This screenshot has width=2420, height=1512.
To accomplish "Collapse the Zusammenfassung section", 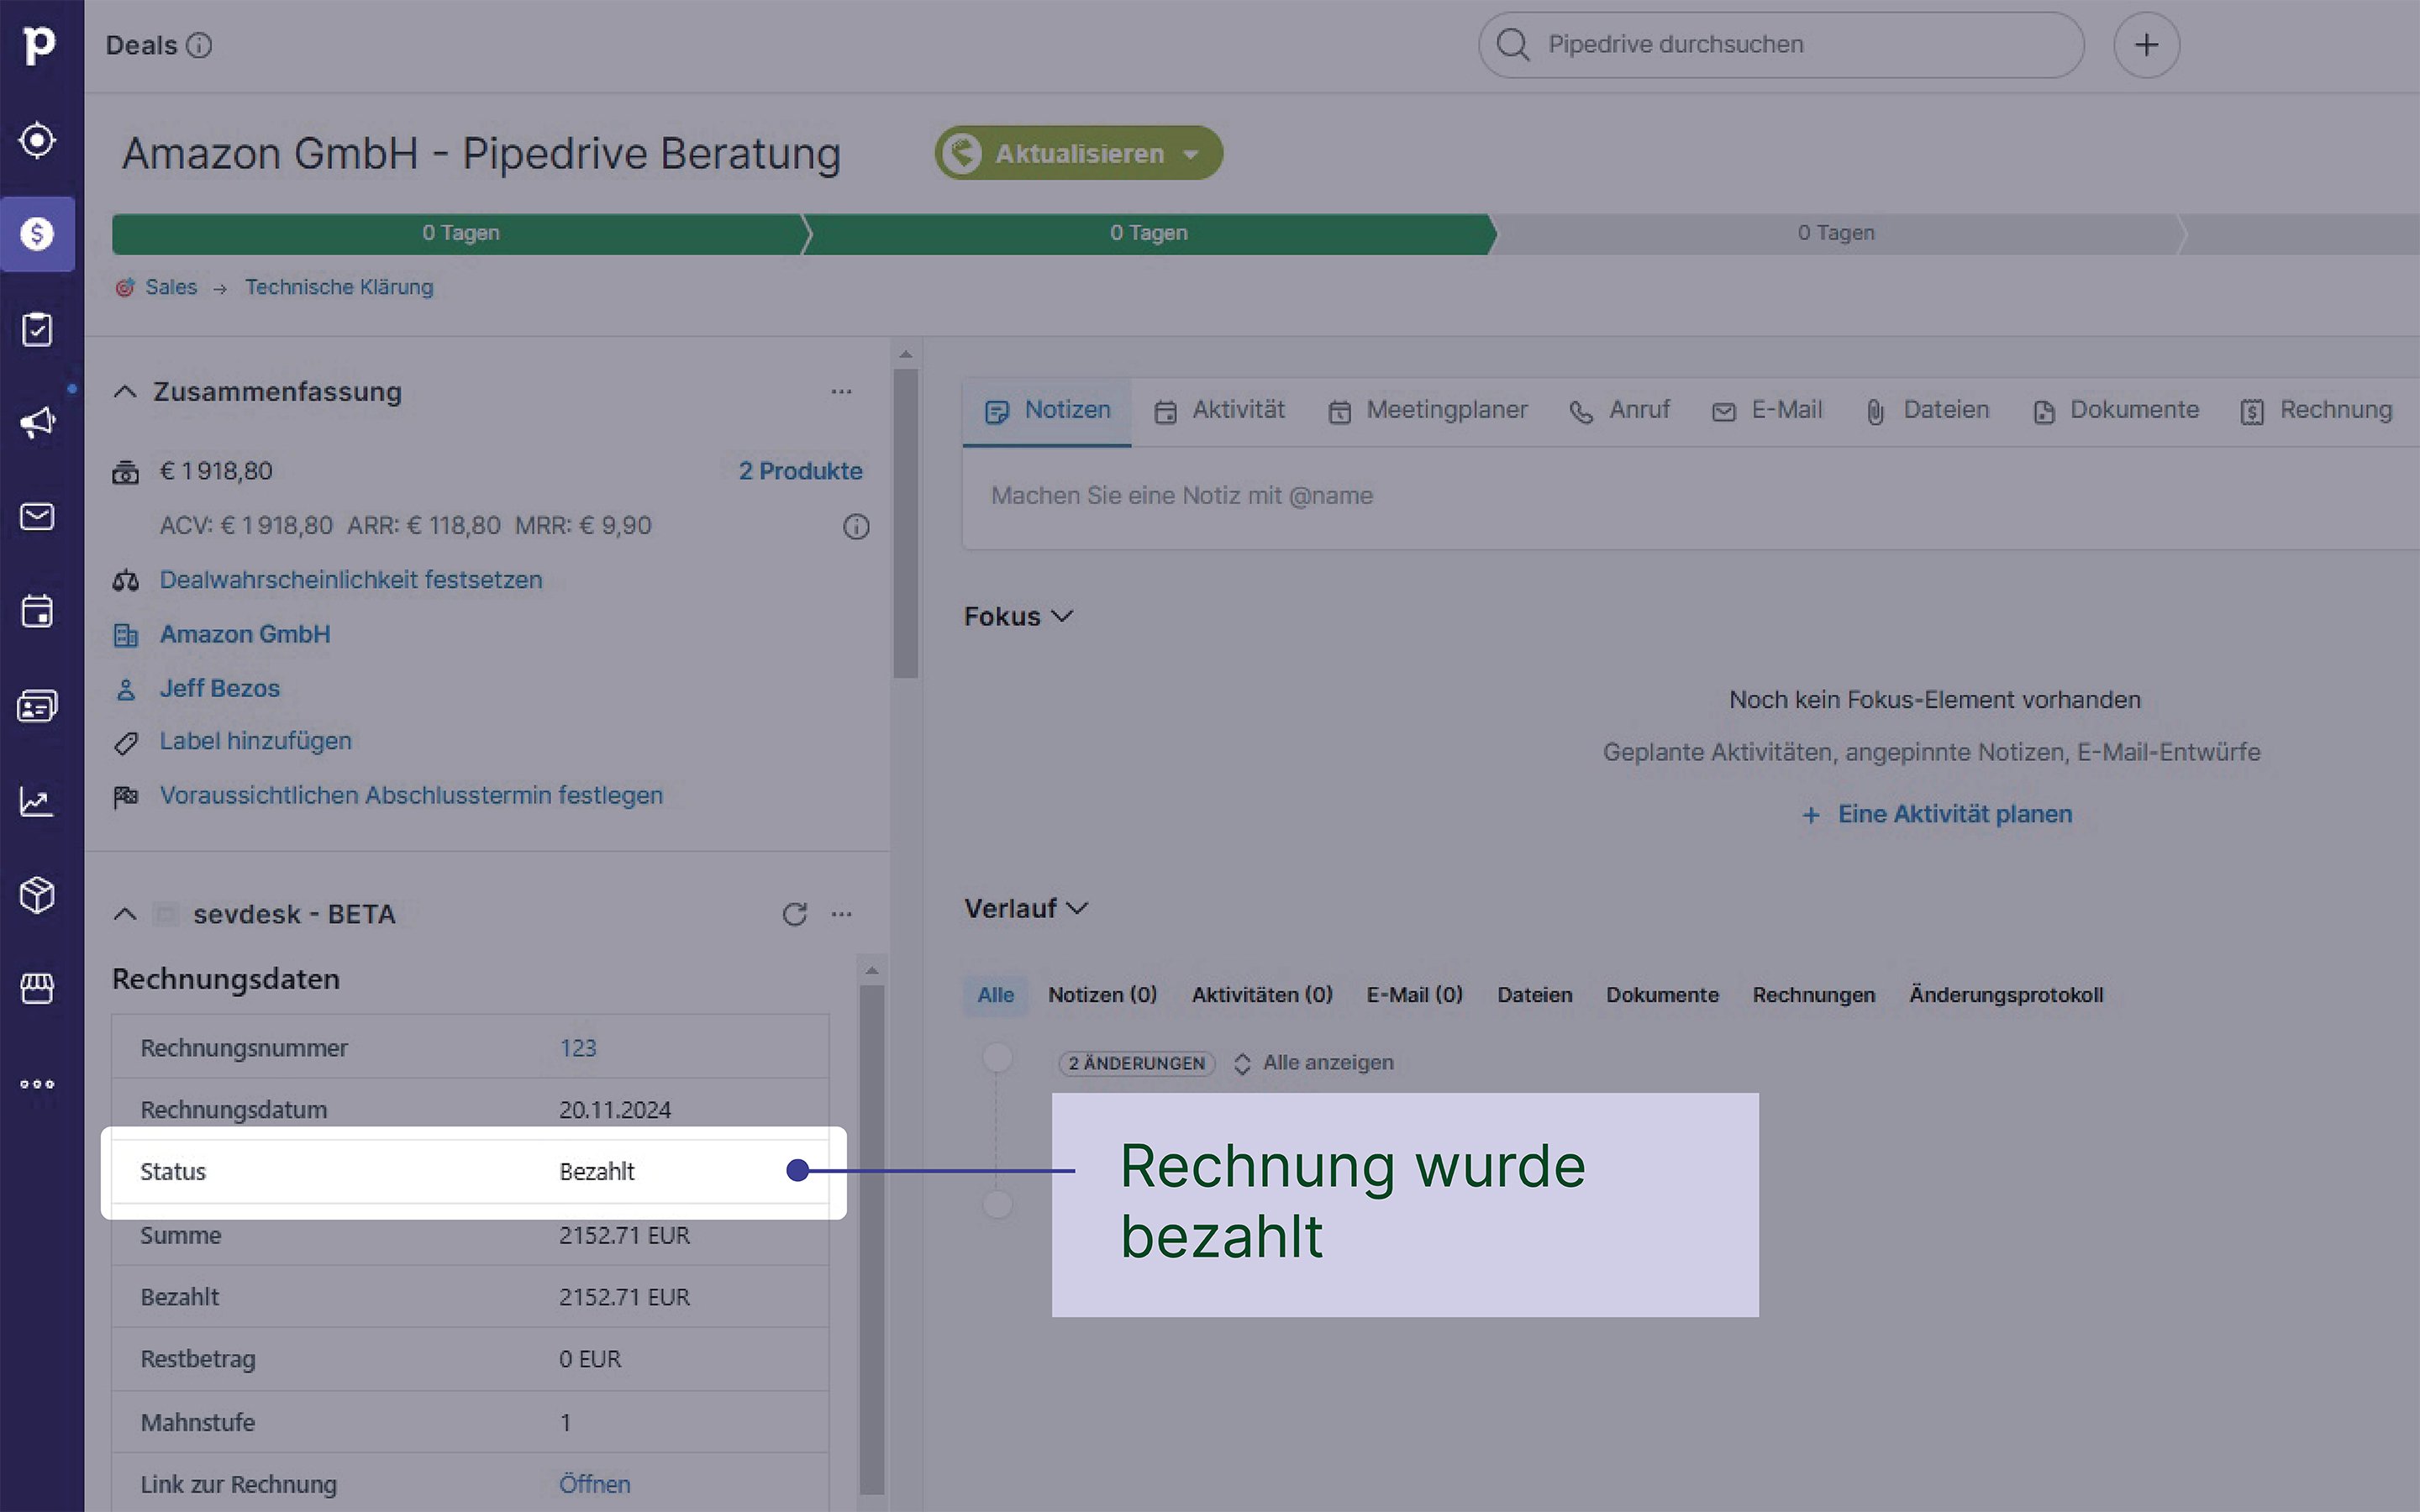I will point(126,391).
